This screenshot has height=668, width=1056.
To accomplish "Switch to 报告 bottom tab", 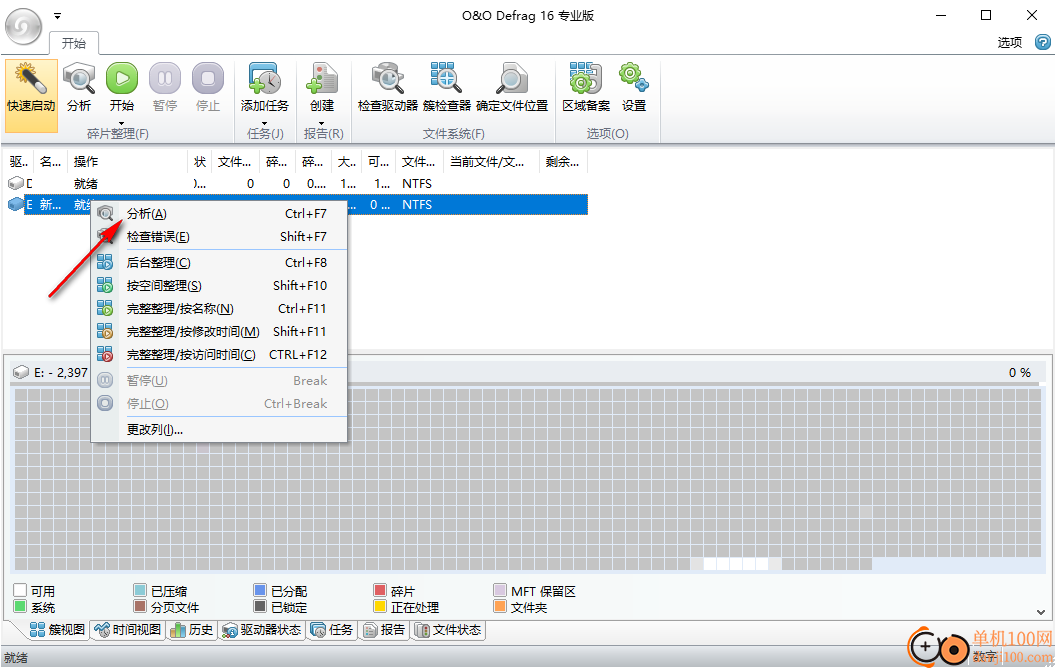I will pos(384,630).
